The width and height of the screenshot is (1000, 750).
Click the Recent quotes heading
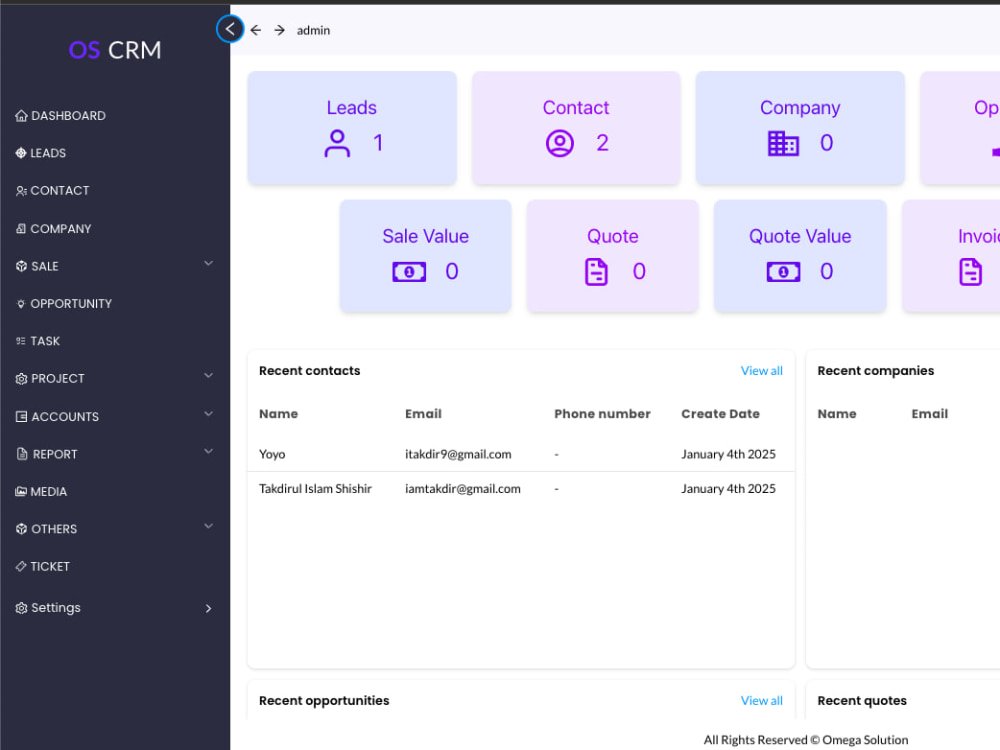coord(862,700)
